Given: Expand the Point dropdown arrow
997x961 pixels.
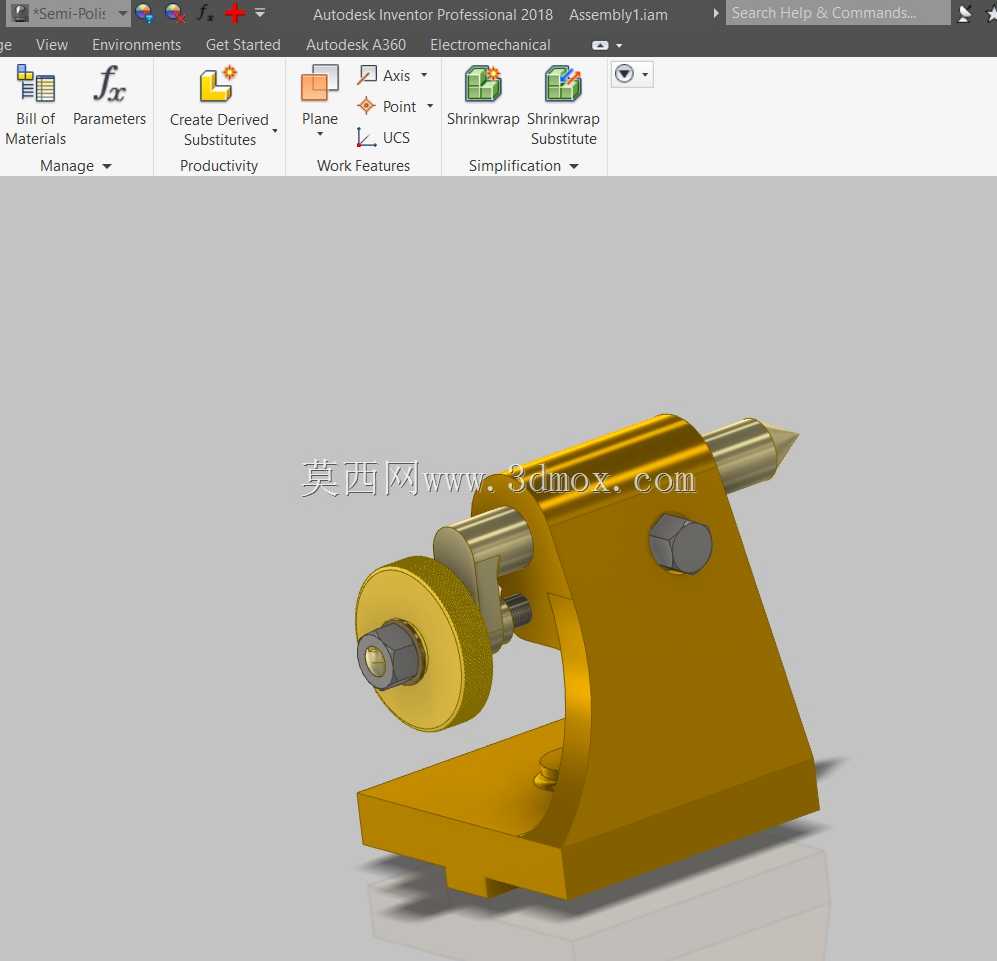Looking at the screenshot, I should pos(430,106).
